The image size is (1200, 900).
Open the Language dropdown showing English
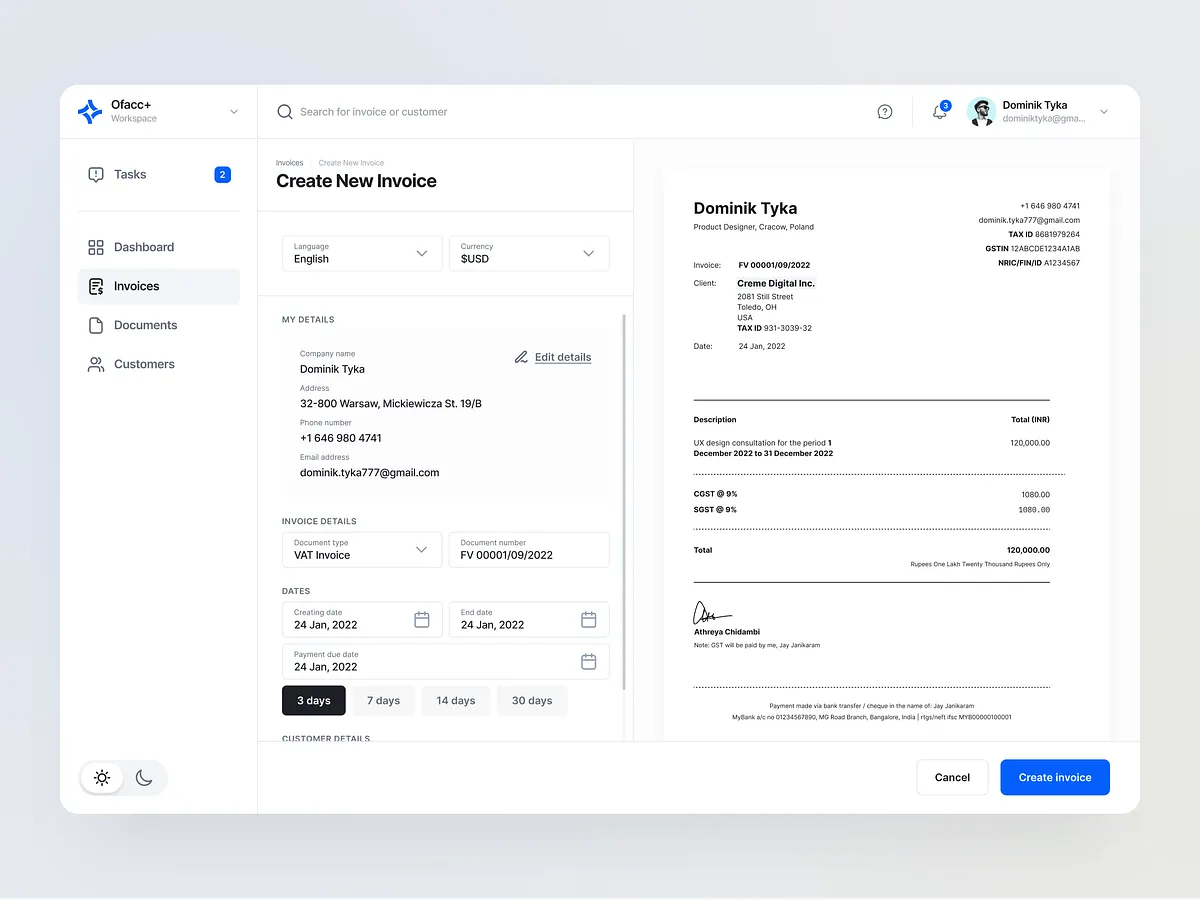click(x=361, y=253)
